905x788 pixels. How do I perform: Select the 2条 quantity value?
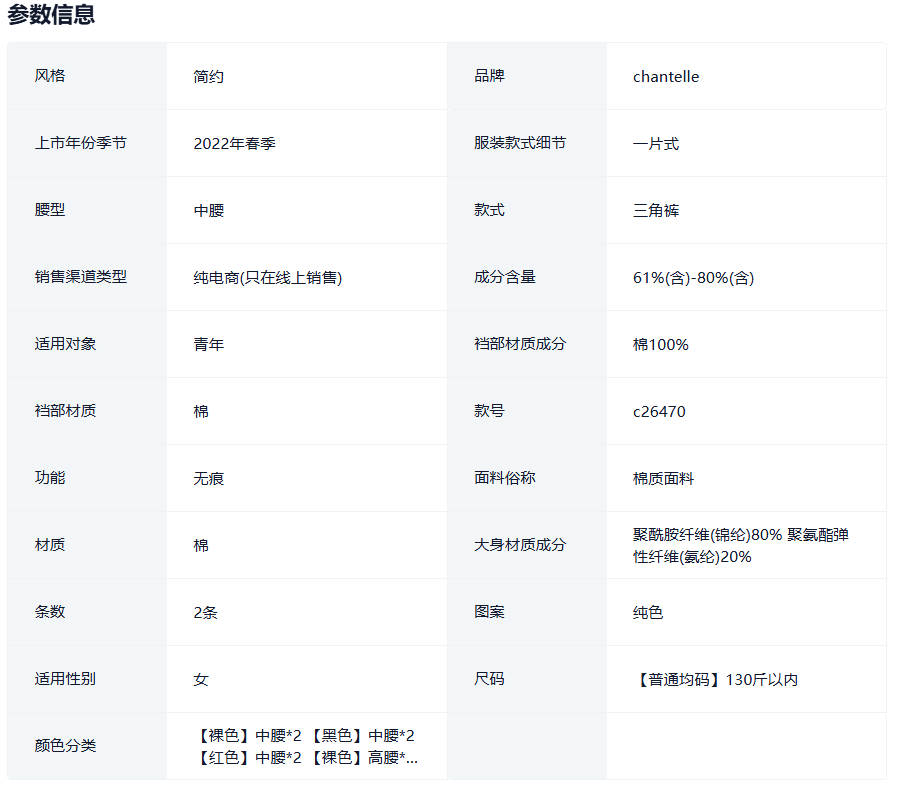pos(205,613)
